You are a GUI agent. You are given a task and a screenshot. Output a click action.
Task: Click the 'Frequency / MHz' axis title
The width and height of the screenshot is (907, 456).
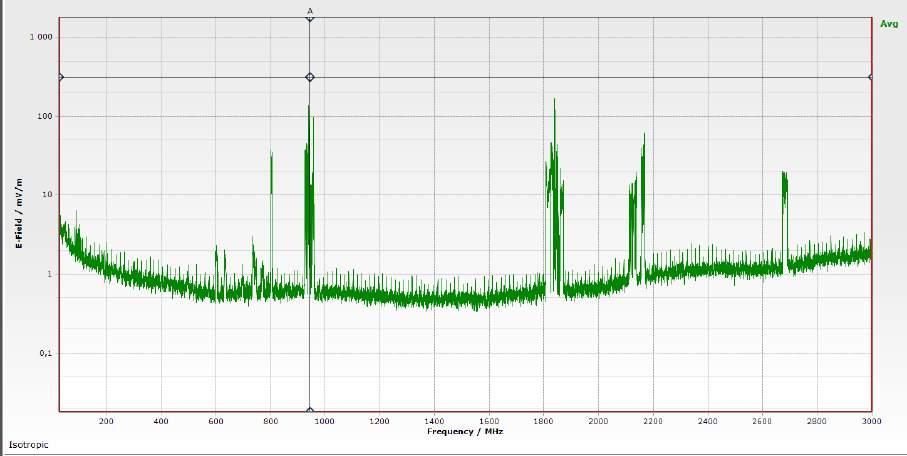[465, 432]
